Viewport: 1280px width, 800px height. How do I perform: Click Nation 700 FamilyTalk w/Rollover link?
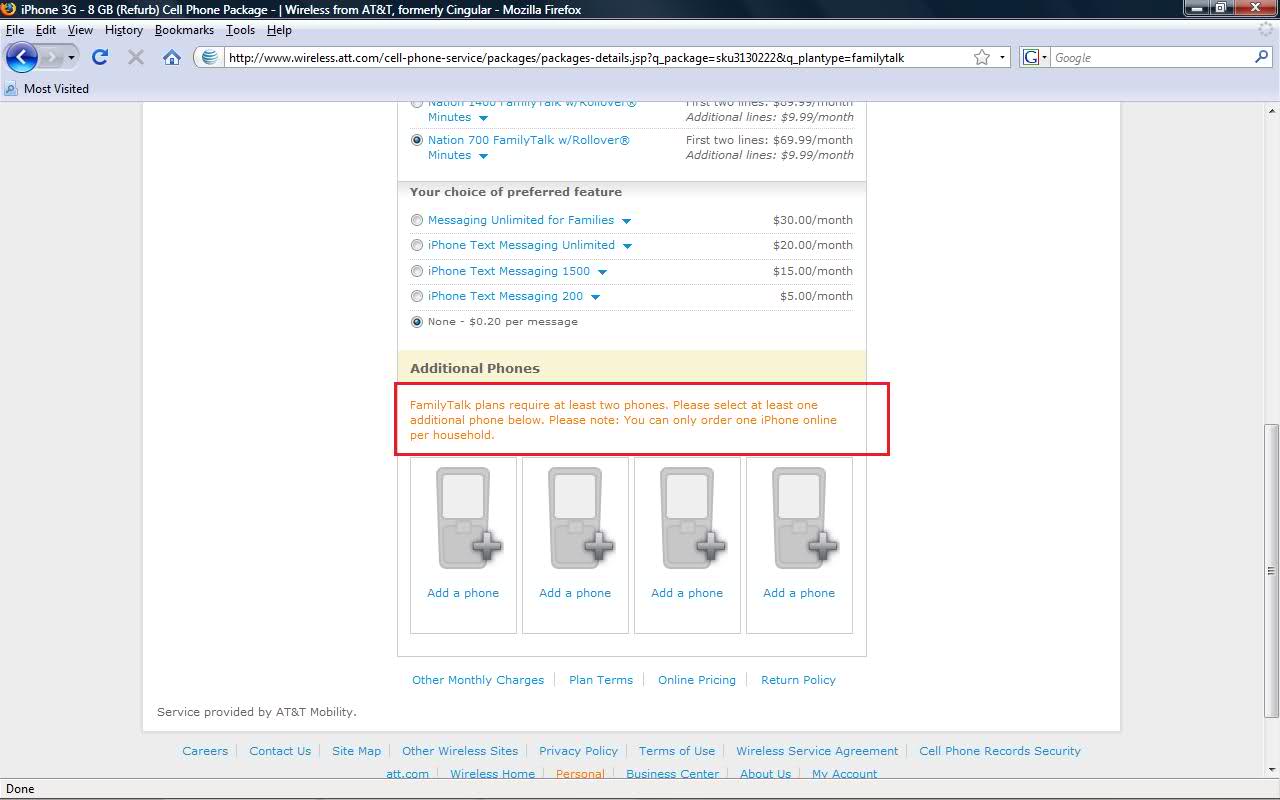click(x=529, y=148)
